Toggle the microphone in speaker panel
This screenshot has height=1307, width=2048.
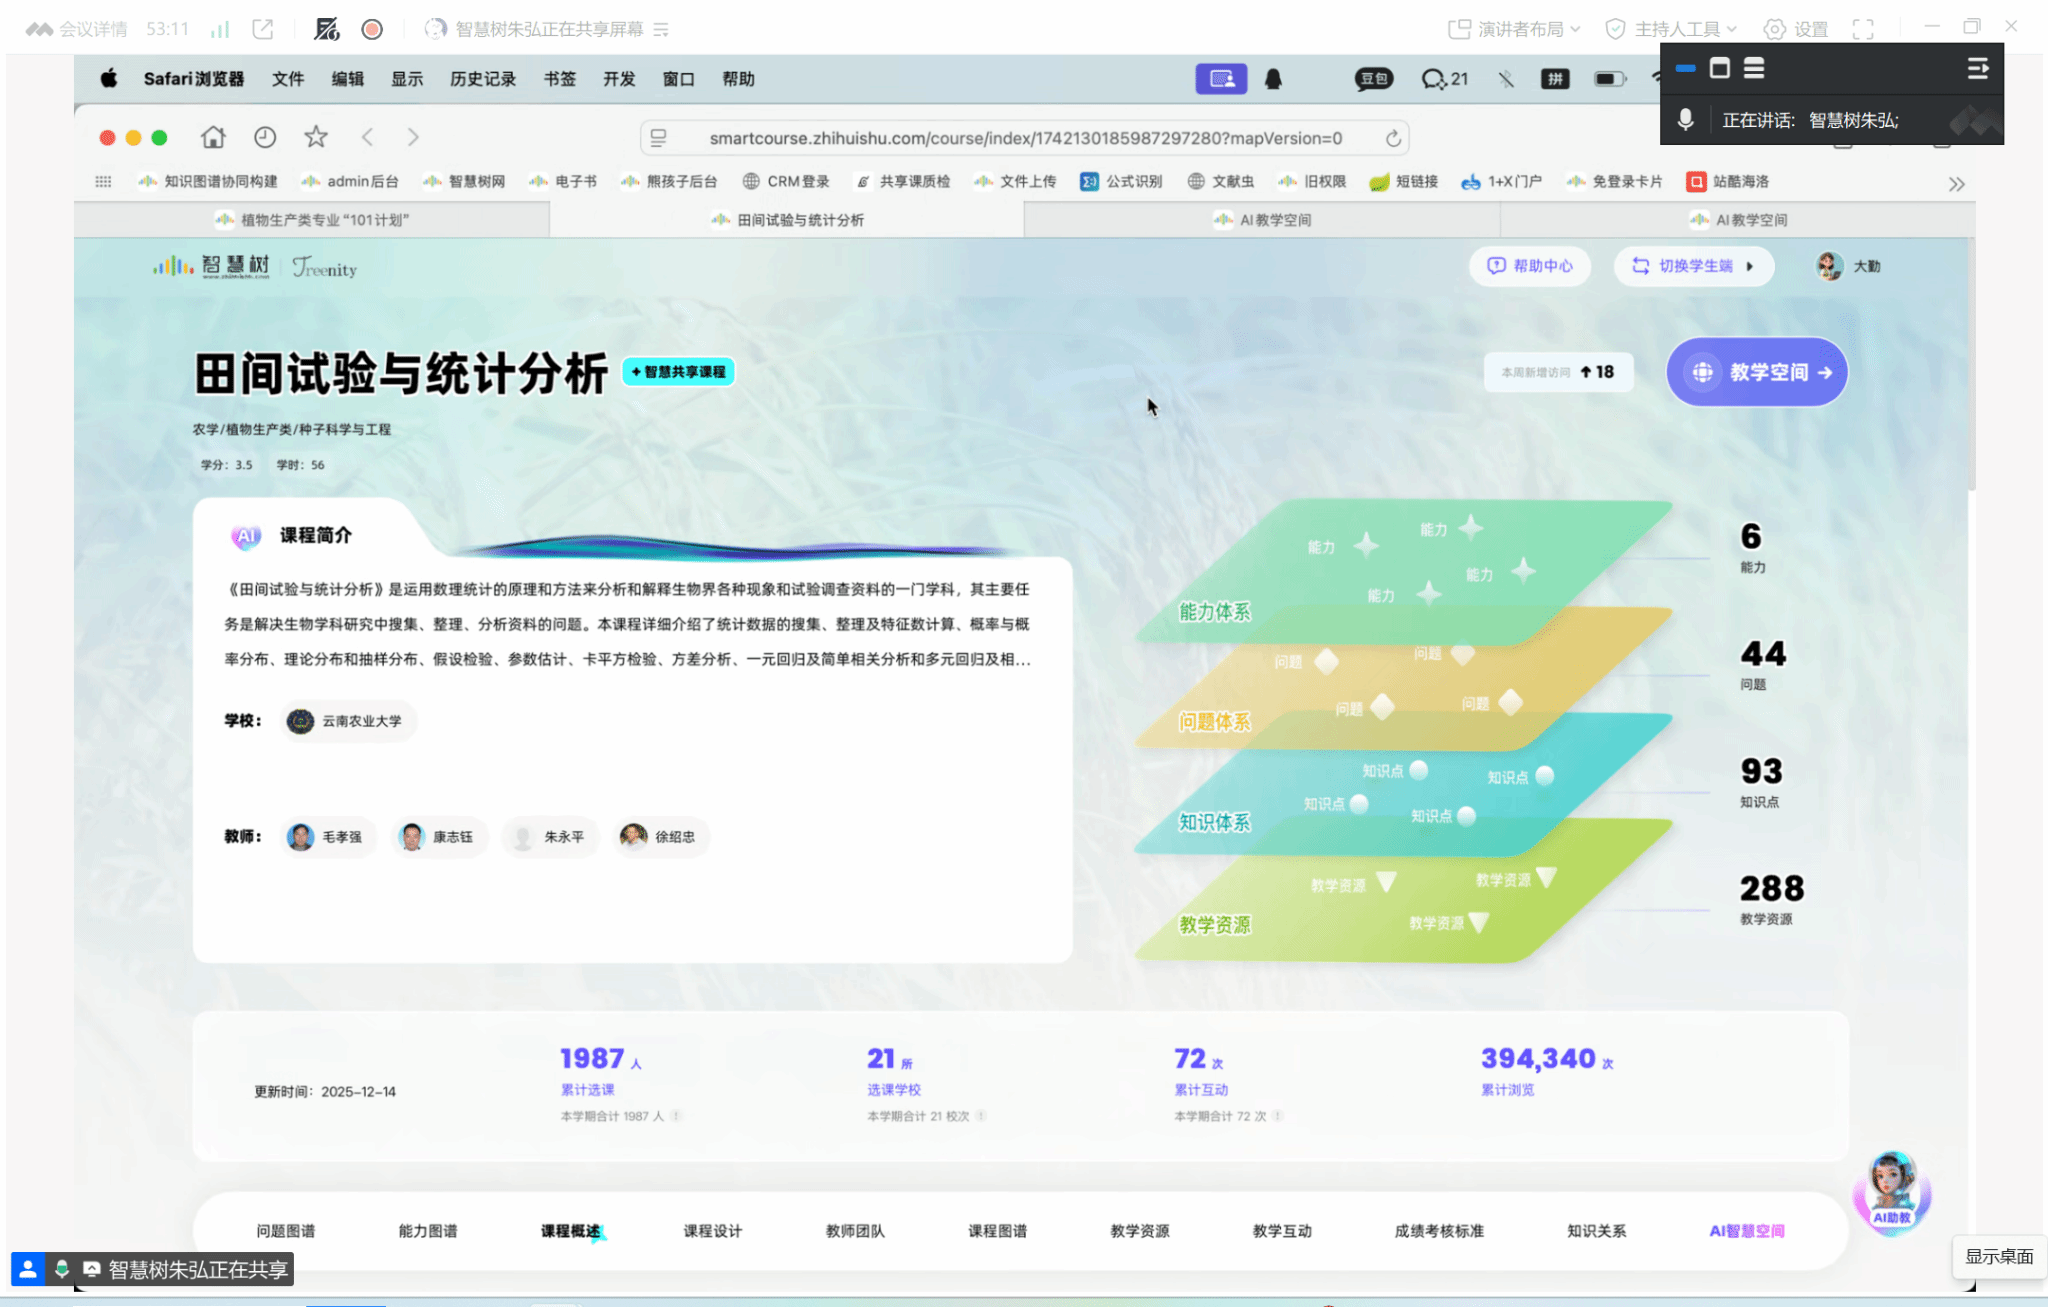[x=1686, y=120]
